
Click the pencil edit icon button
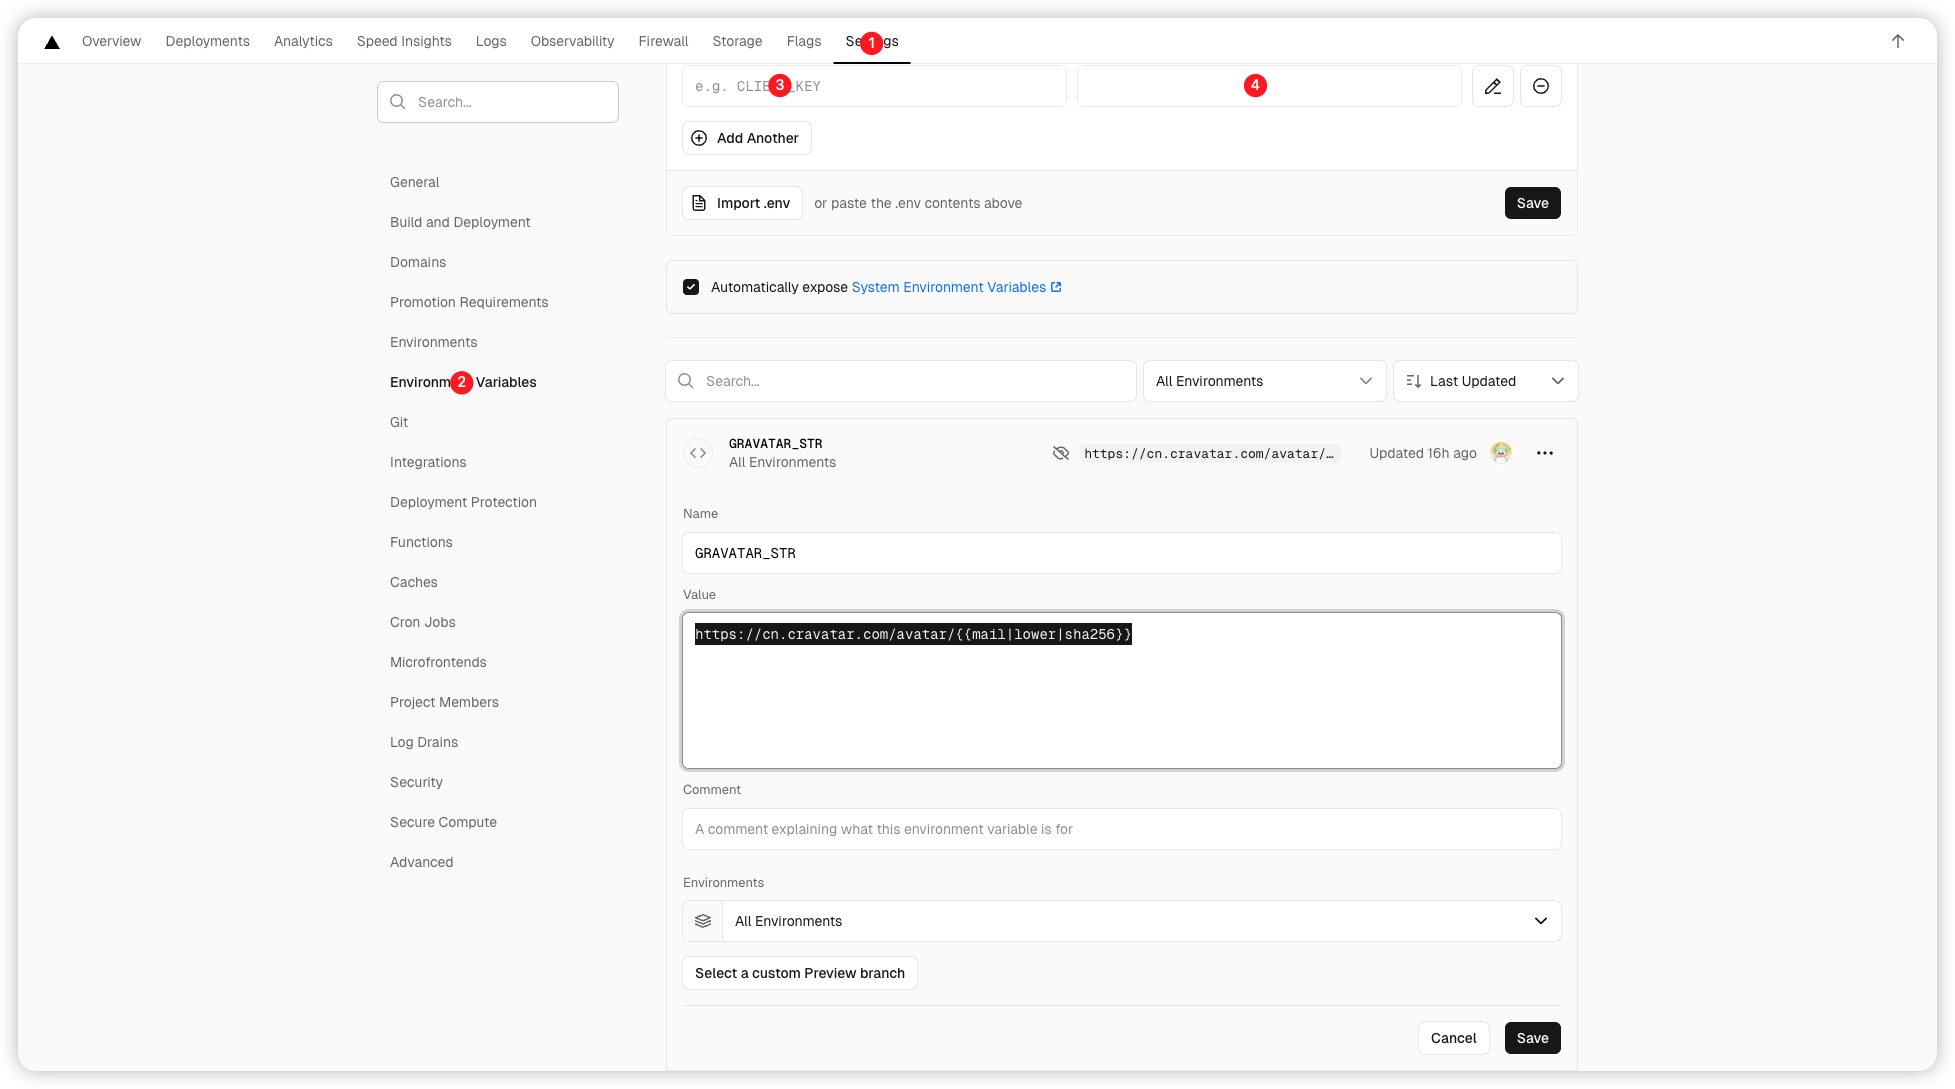tap(1492, 86)
